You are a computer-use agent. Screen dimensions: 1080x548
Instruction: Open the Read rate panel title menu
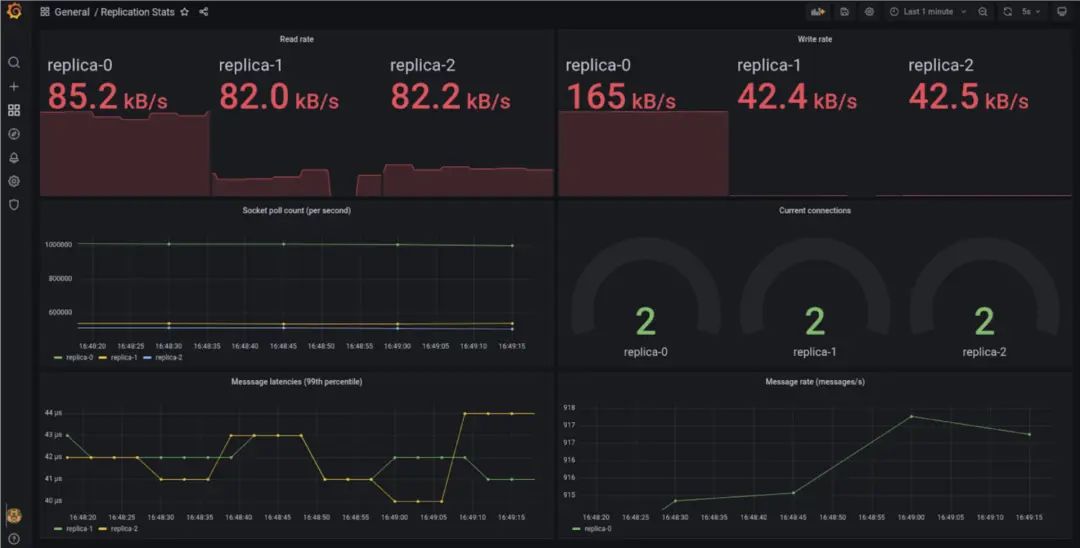tap(297, 39)
